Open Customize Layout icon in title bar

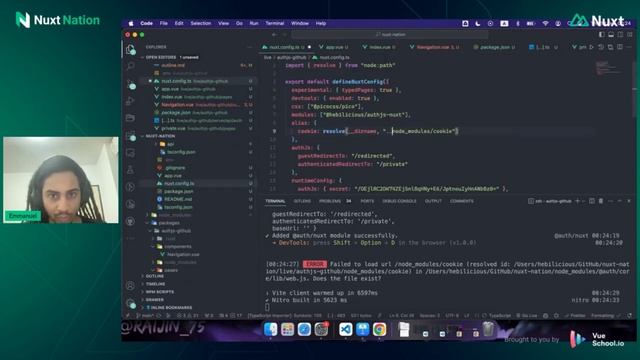pyautogui.click(x=630, y=35)
